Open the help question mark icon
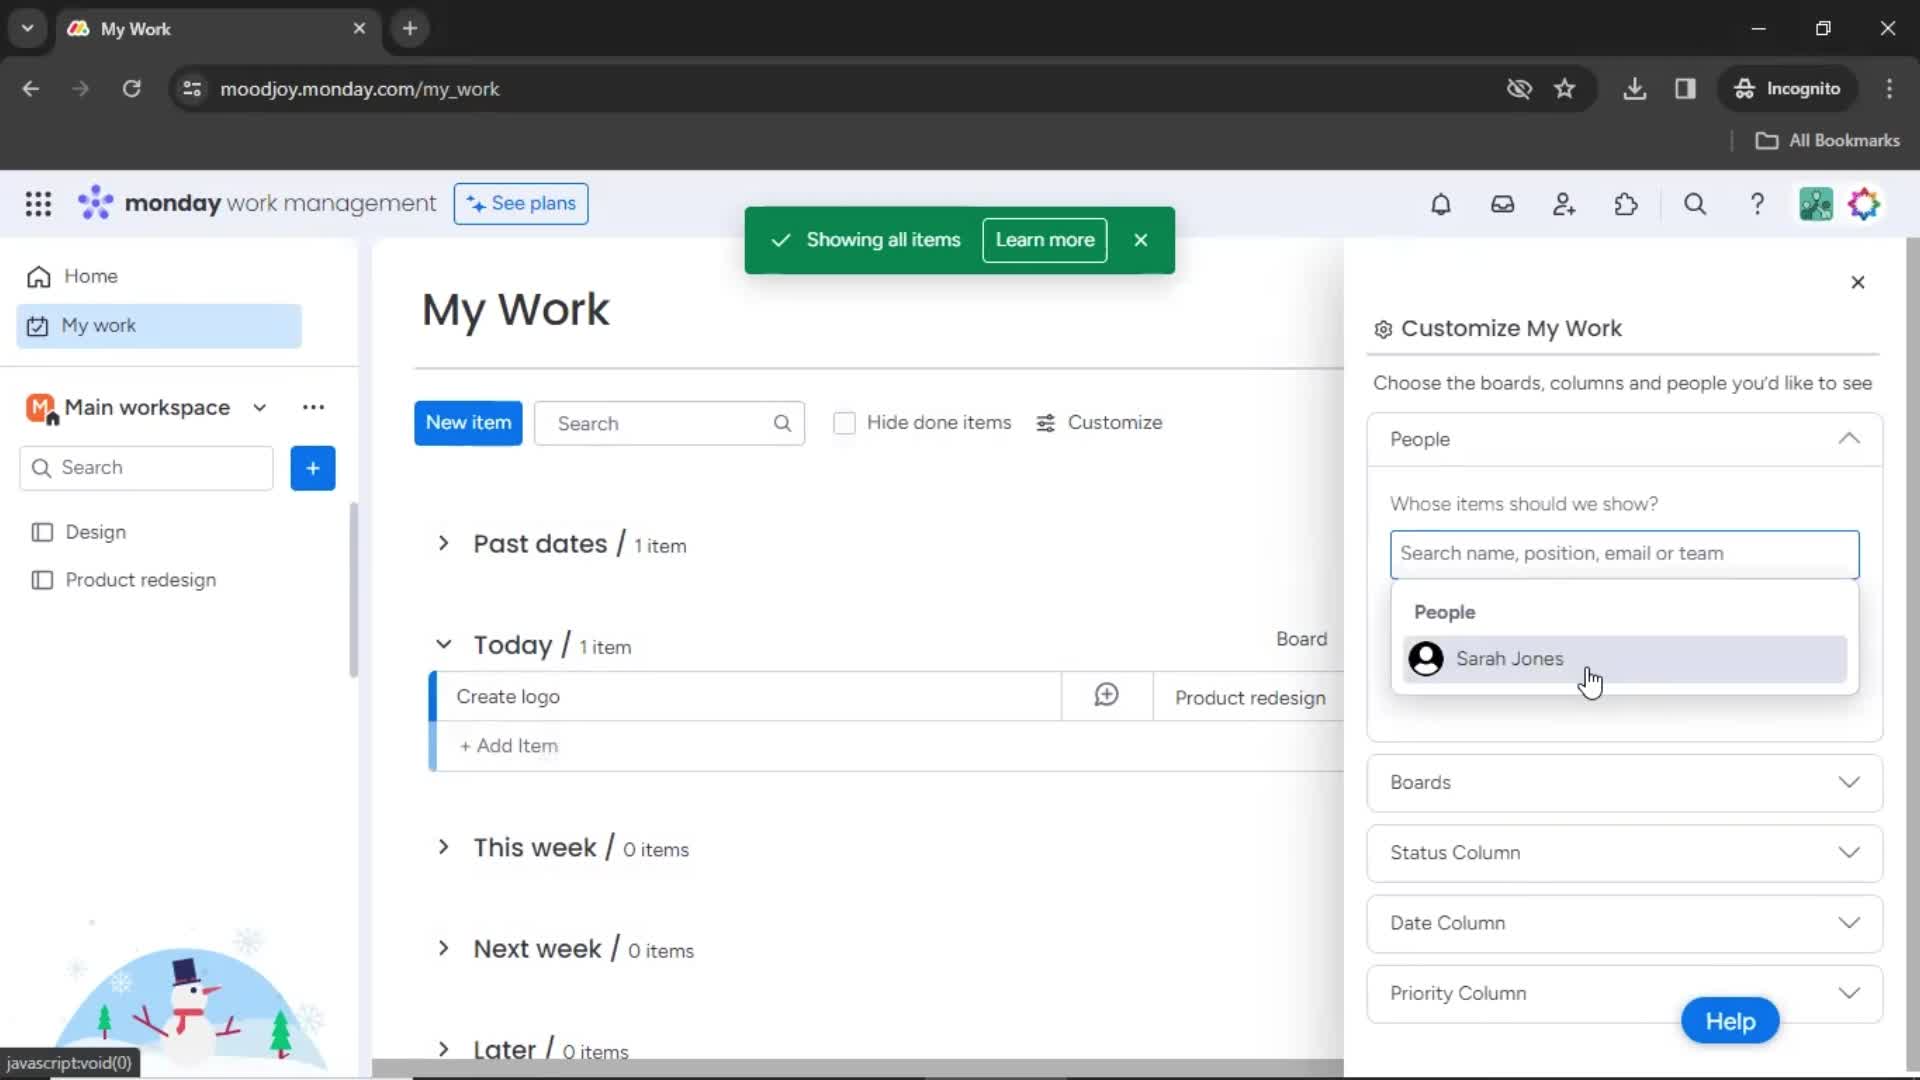The image size is (1920, 1080). point(1757,204)
